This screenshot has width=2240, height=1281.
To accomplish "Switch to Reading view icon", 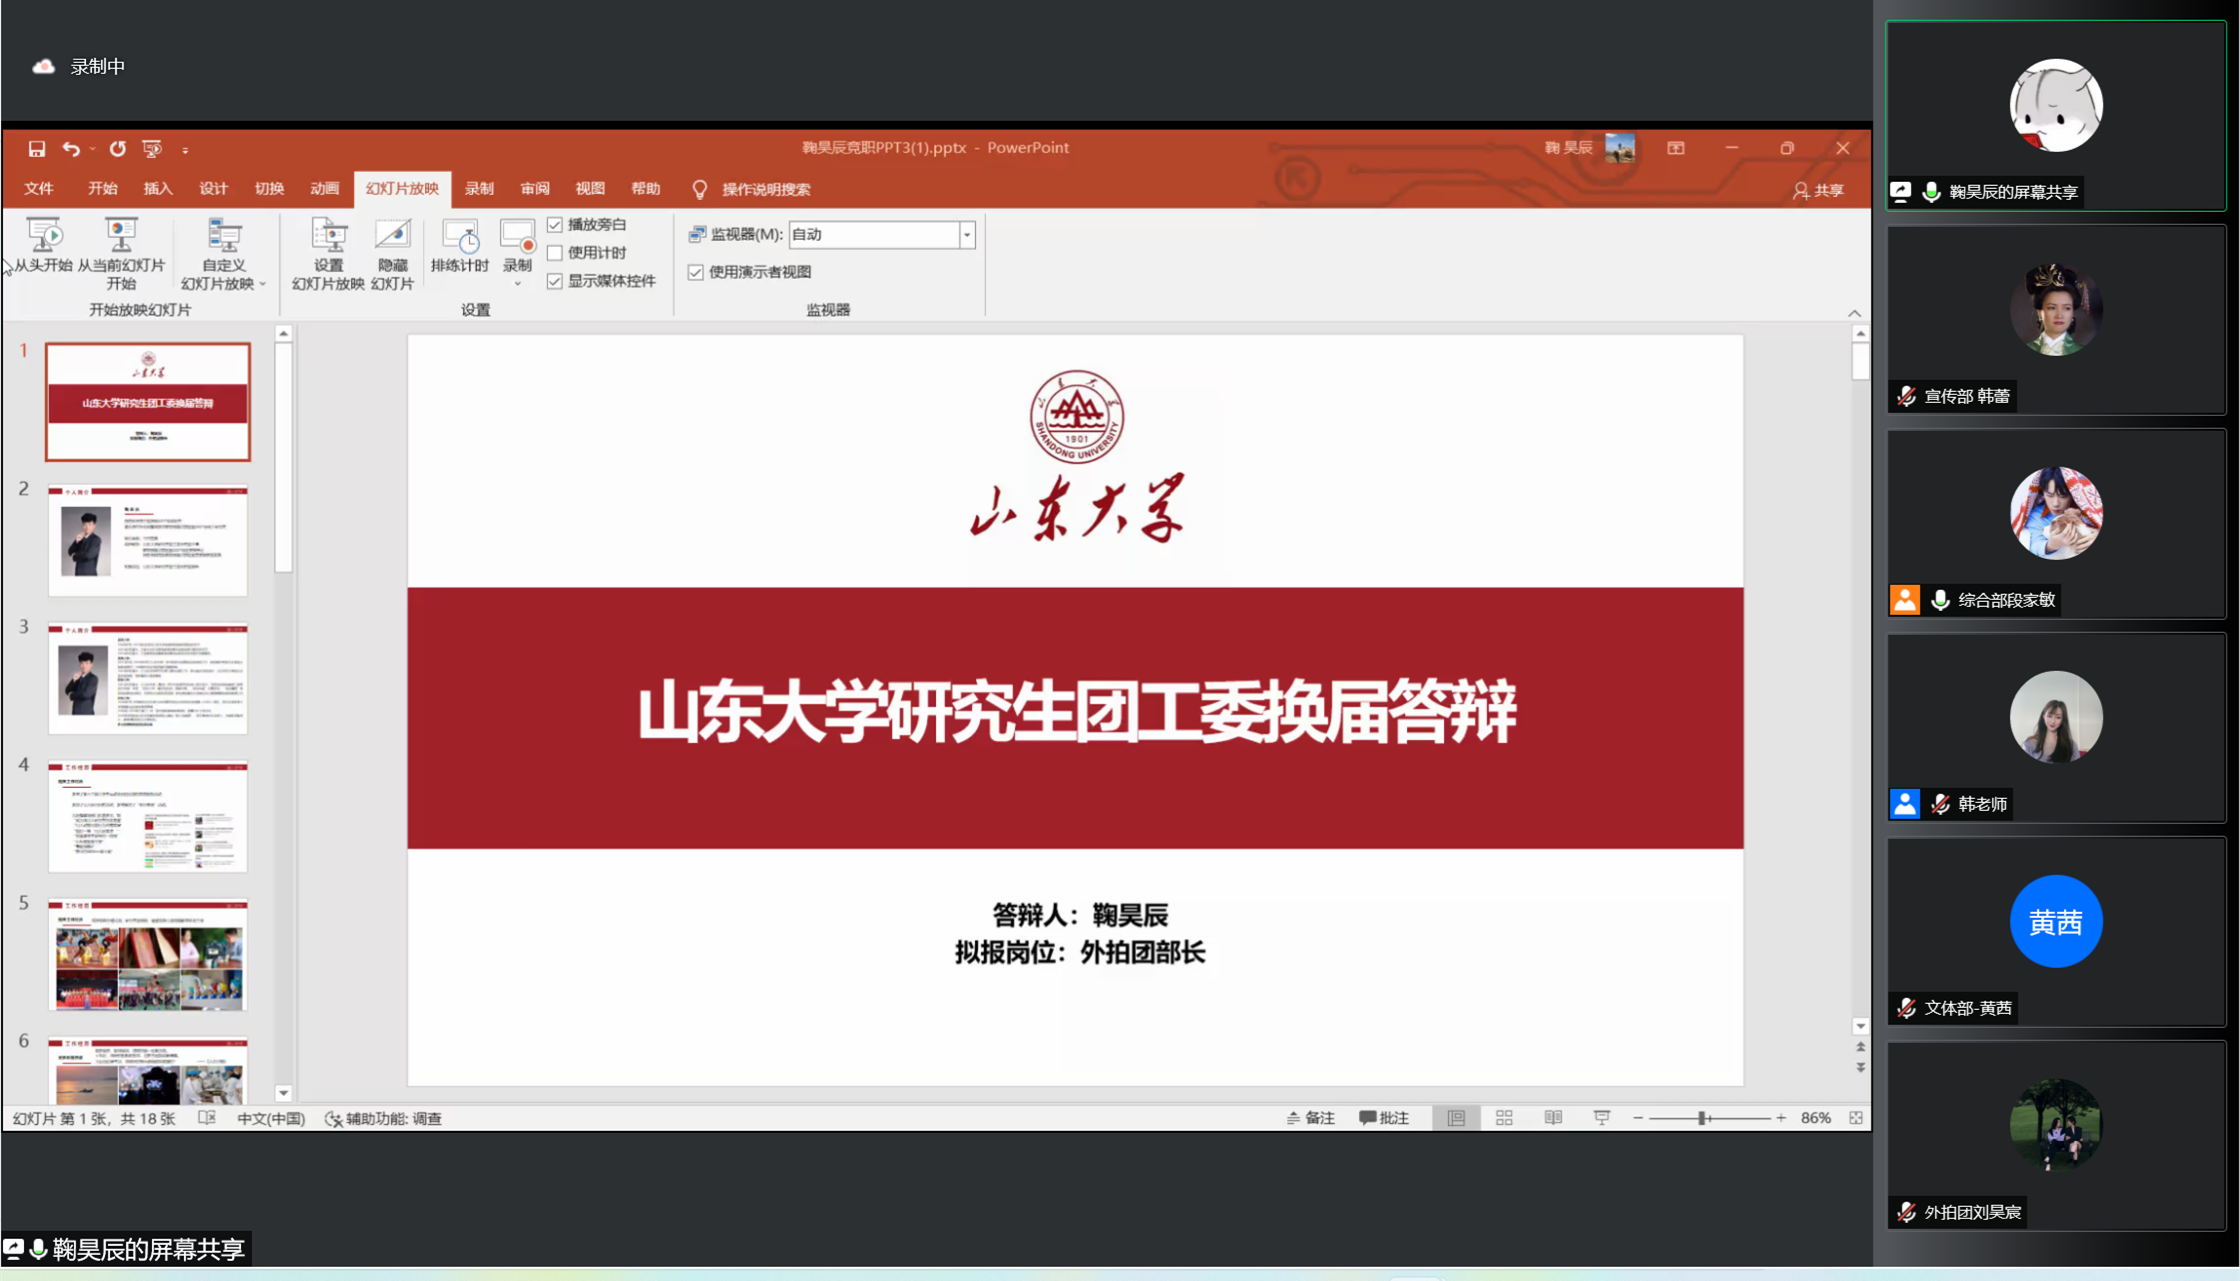I will click(1553, 1118).
